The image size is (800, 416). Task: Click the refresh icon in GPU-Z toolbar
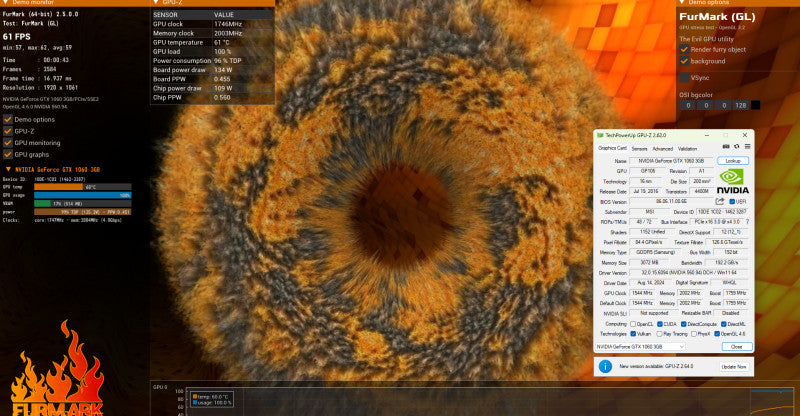pyautogui.click(x=737, y=146)
